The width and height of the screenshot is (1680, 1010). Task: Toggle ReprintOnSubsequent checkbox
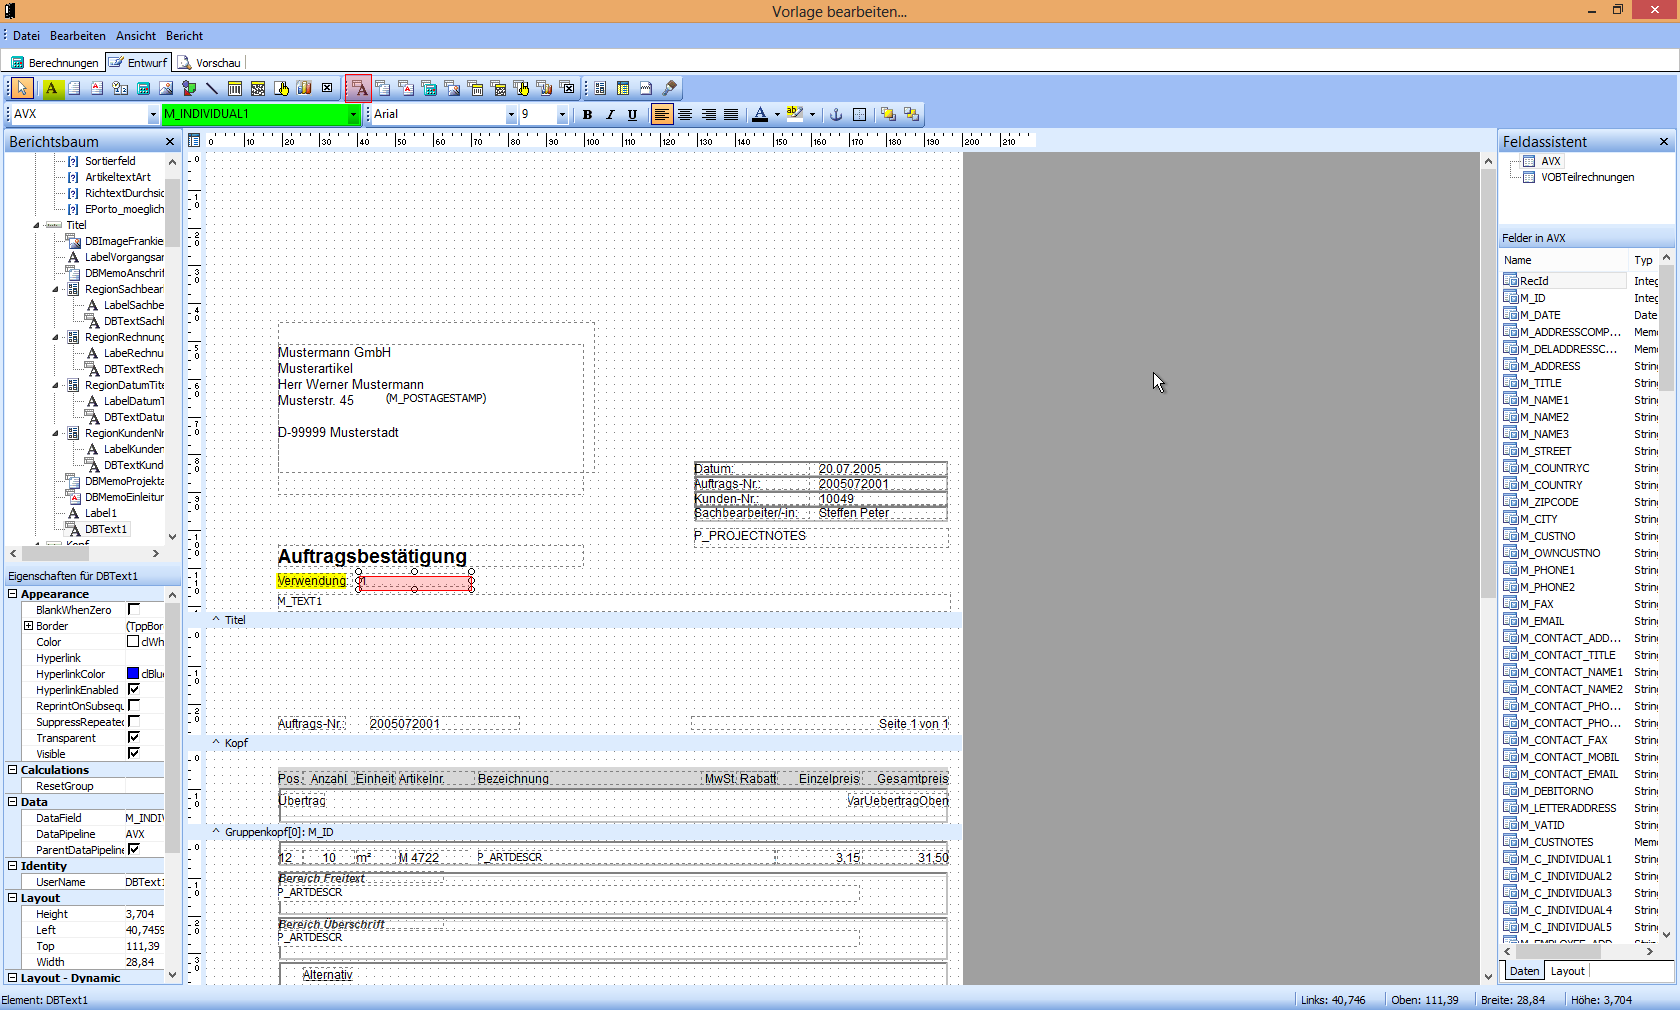point(133,705)
